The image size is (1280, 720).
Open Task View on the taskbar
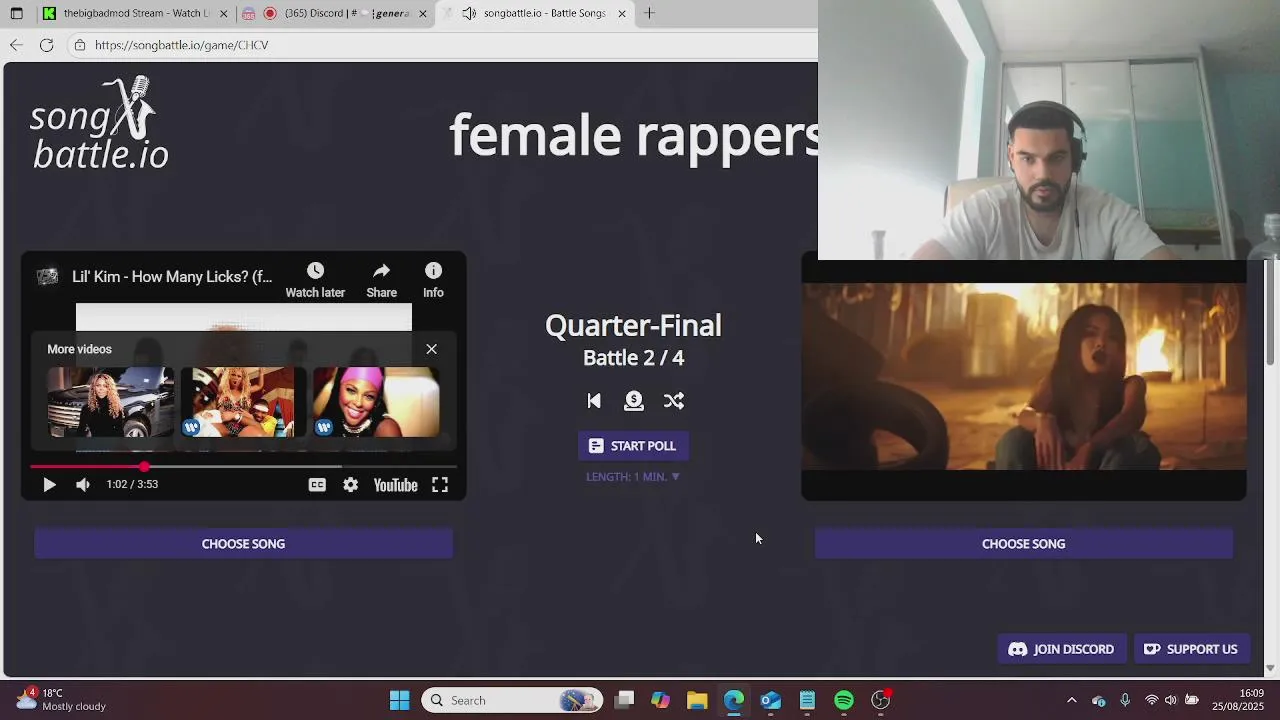(624, 700)
